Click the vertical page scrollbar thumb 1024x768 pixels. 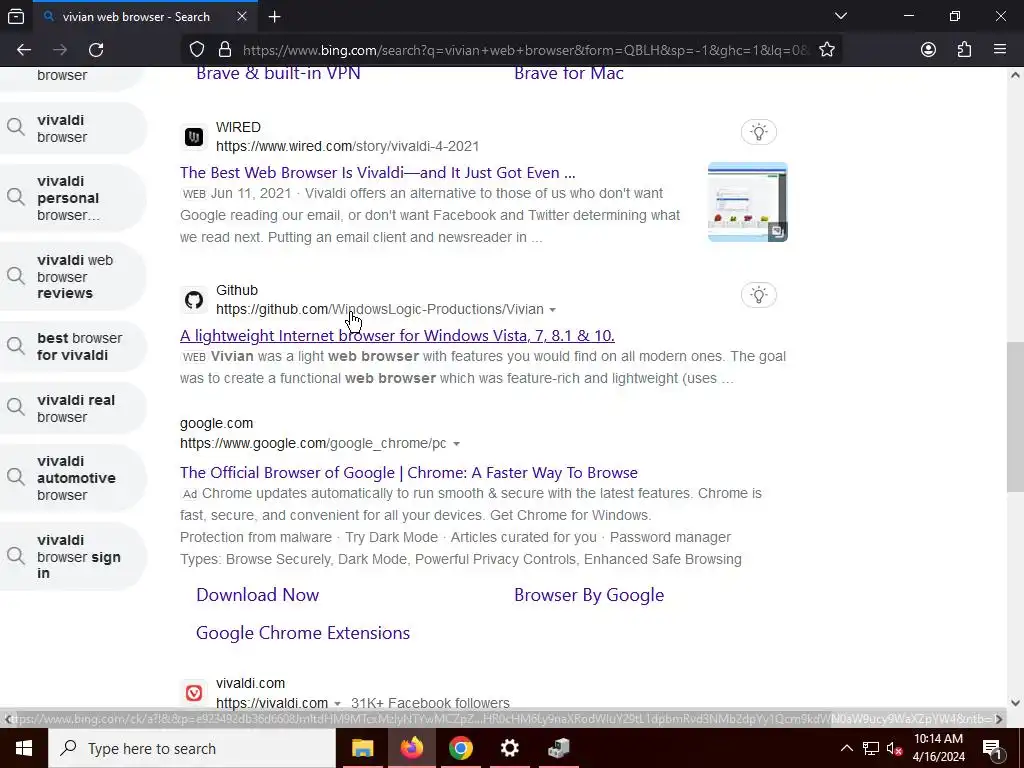[1015, 417]
